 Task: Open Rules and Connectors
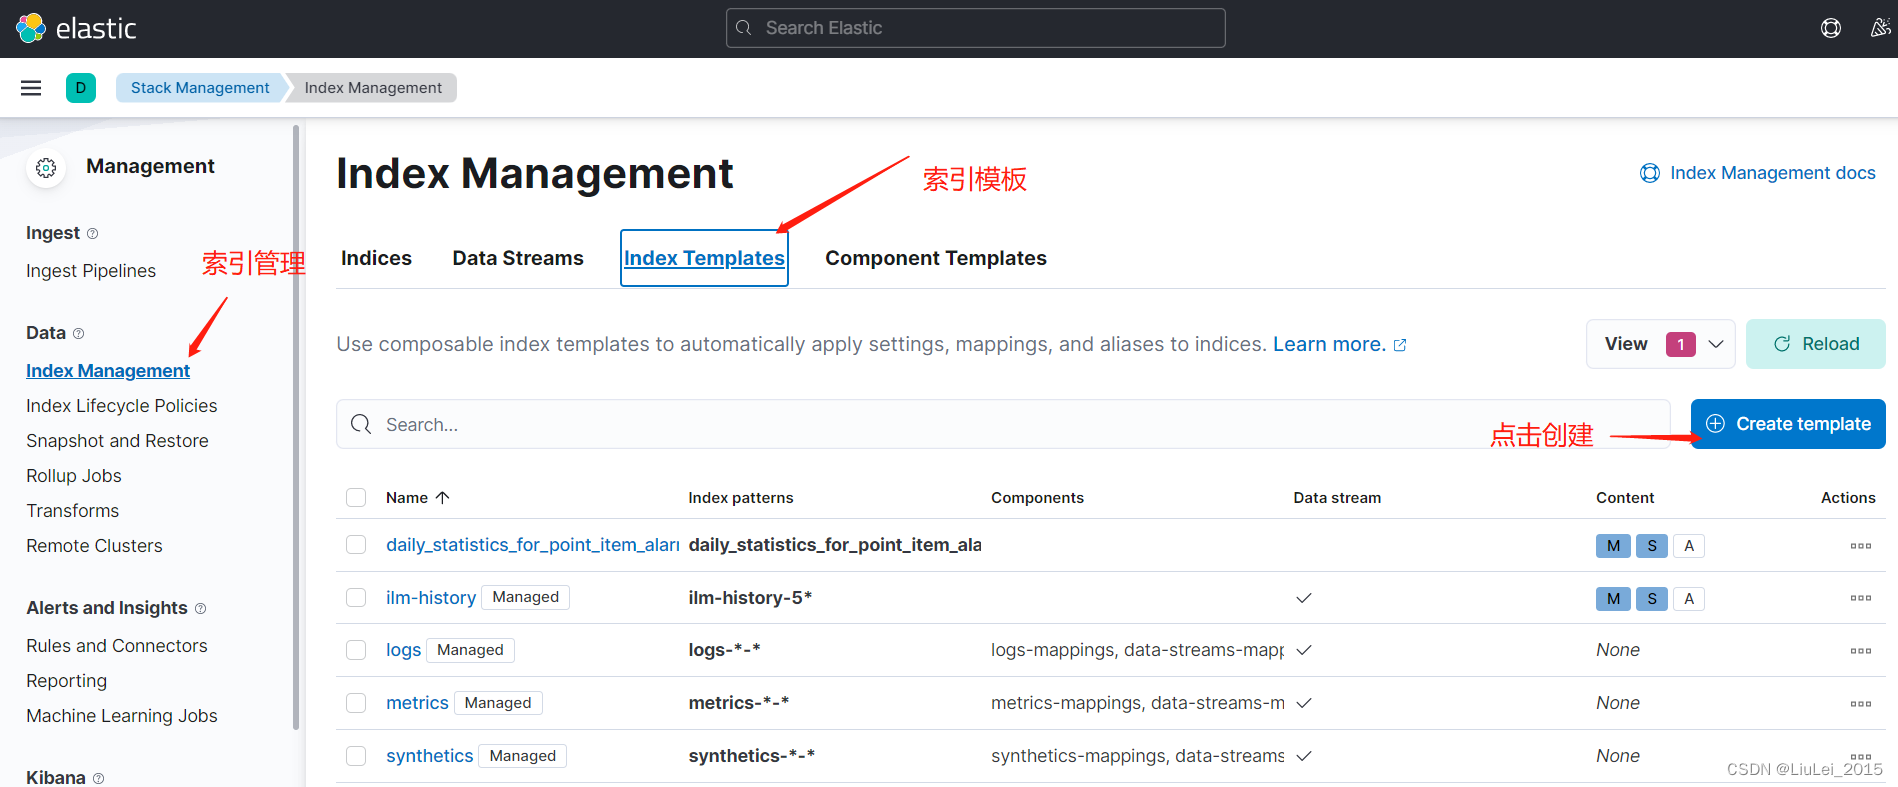pyautogui.click(x=117, y=646)
